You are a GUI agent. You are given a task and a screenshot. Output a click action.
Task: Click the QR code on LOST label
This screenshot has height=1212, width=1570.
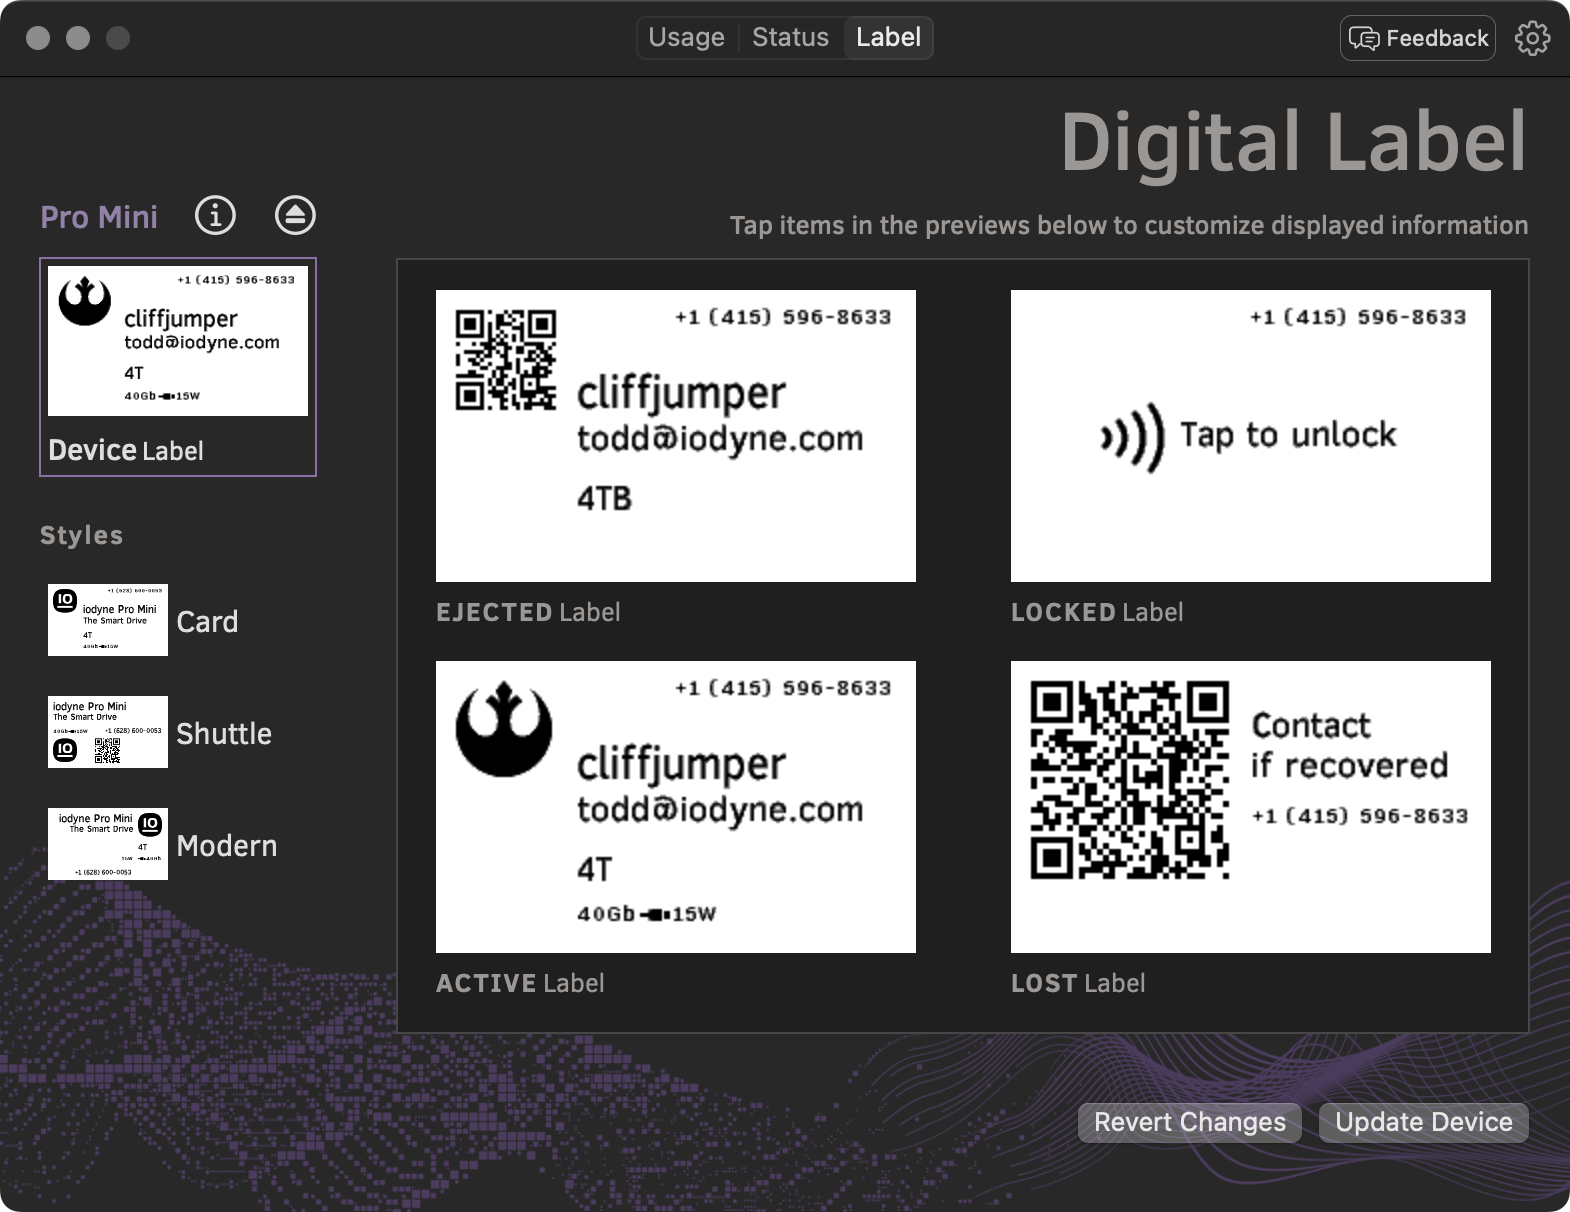point(1130,780)
